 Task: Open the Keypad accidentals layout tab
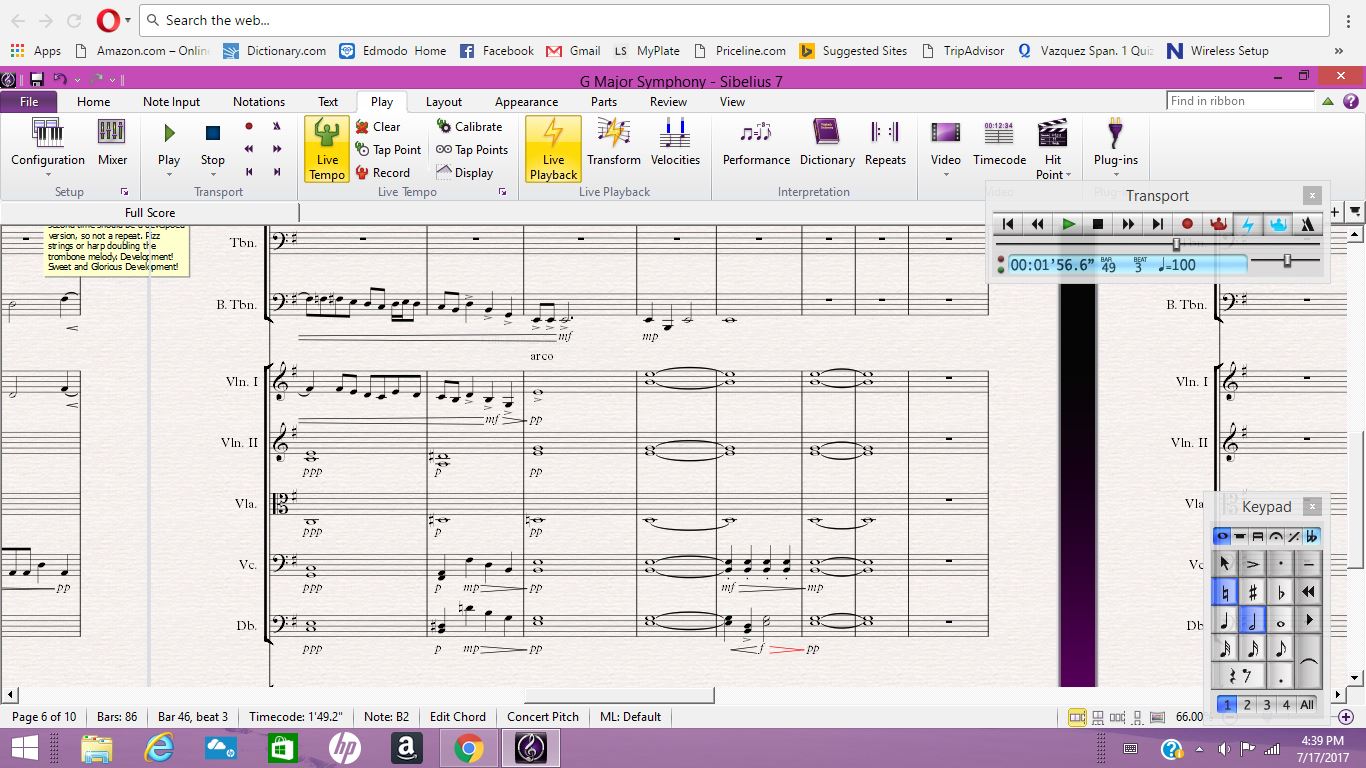(x=1311, y=536)
